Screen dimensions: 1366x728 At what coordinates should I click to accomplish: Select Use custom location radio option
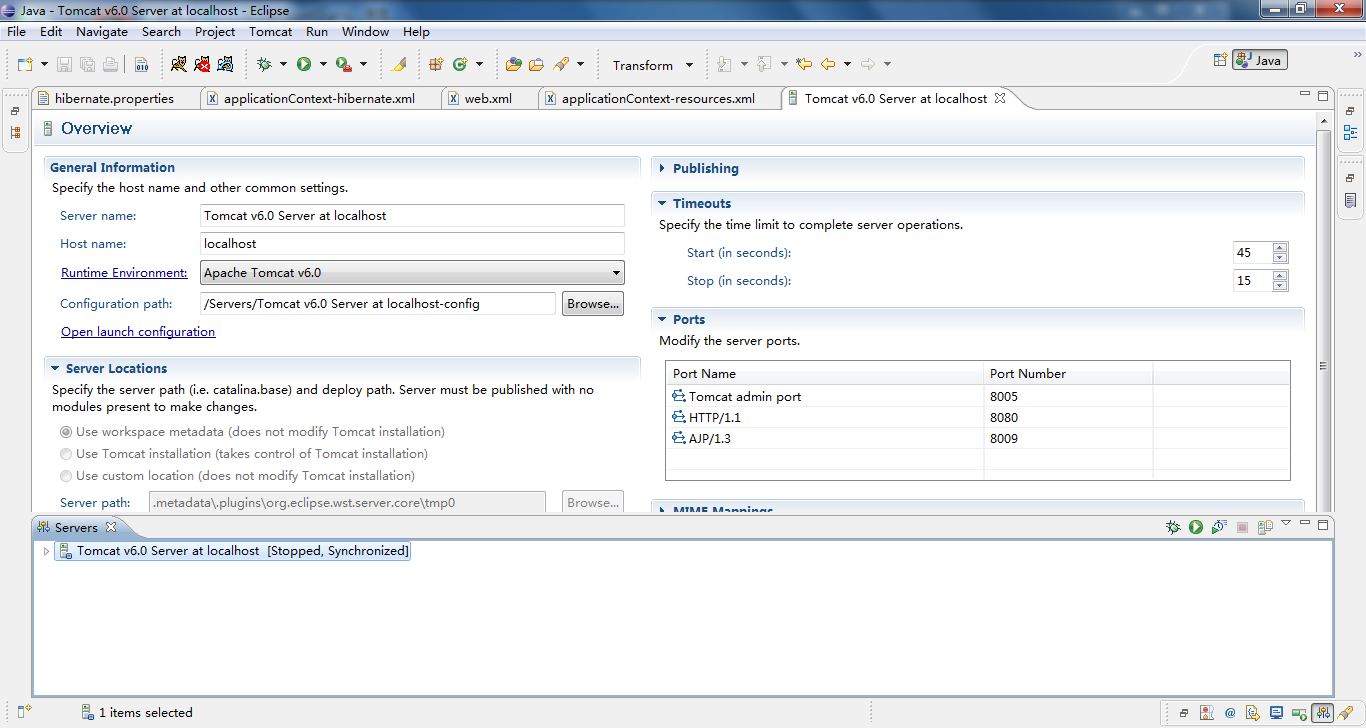pos(67,476)
